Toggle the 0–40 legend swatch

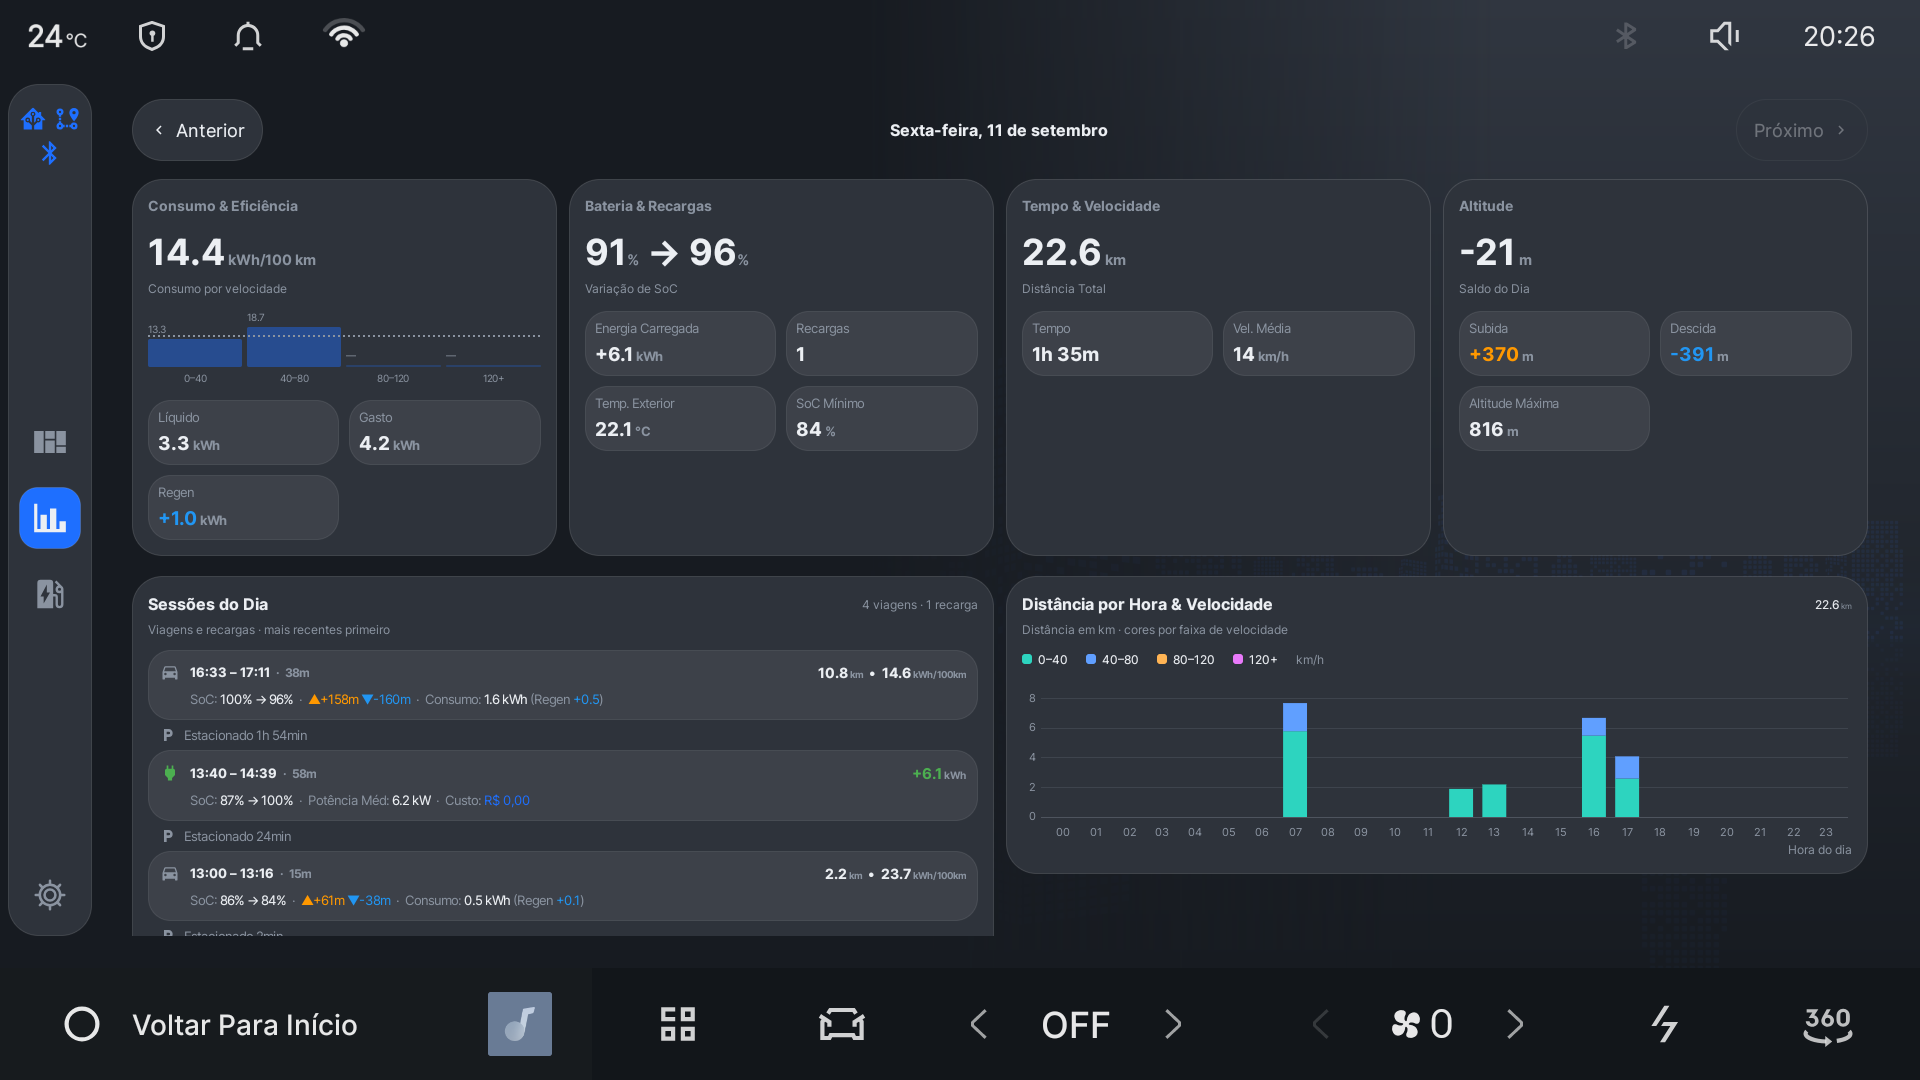(1027, 659)
